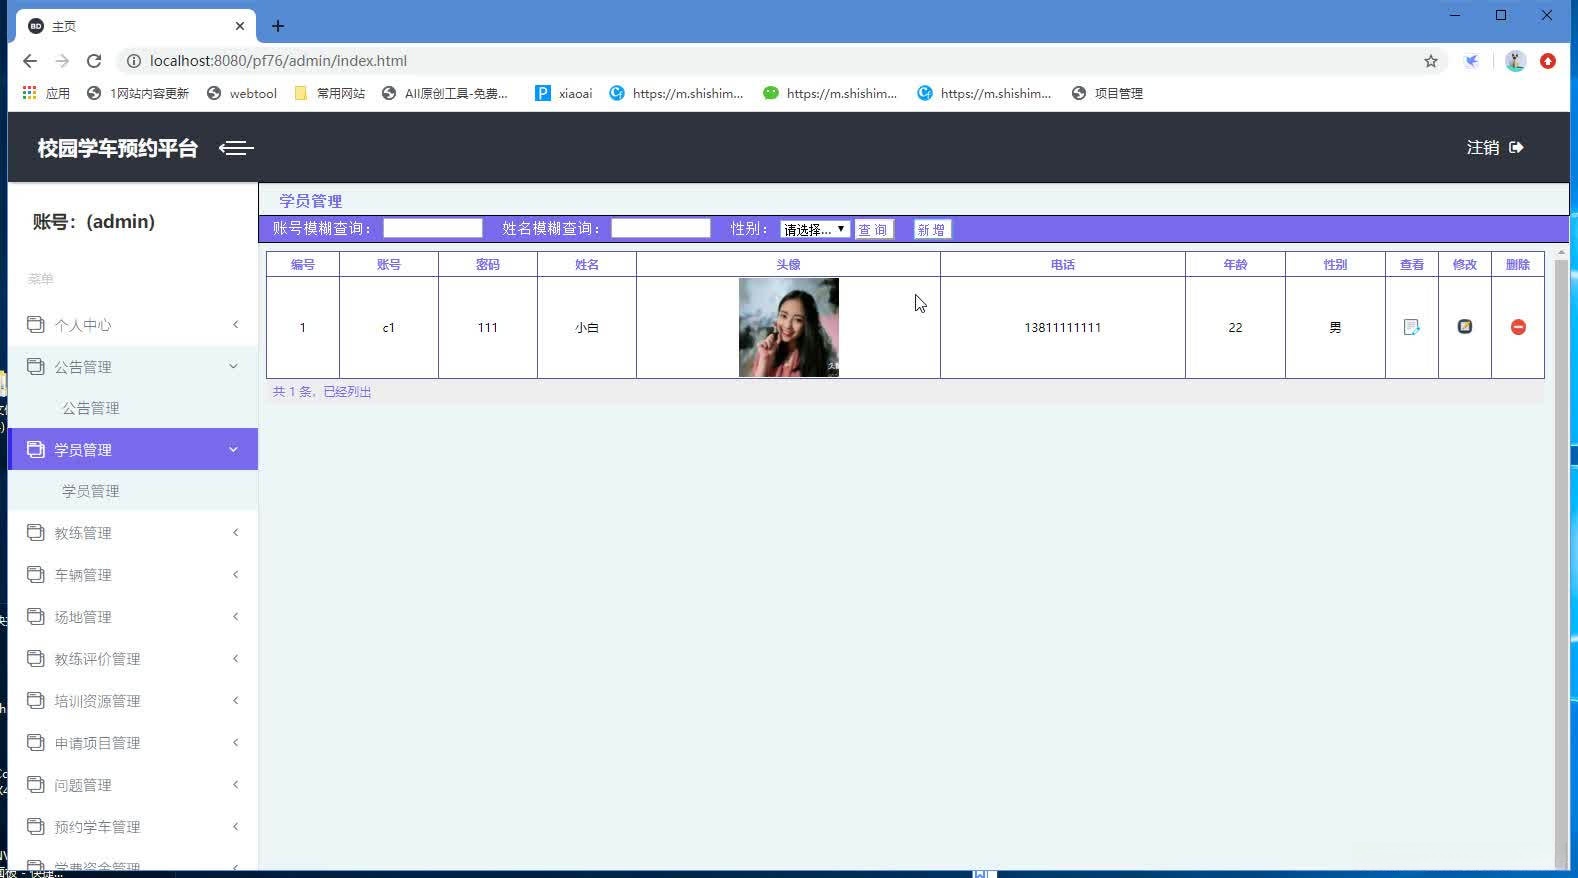Click the 个人中心 menu icon
The width and height of the screenshot is (1578, 878).
tap(36, 324)
